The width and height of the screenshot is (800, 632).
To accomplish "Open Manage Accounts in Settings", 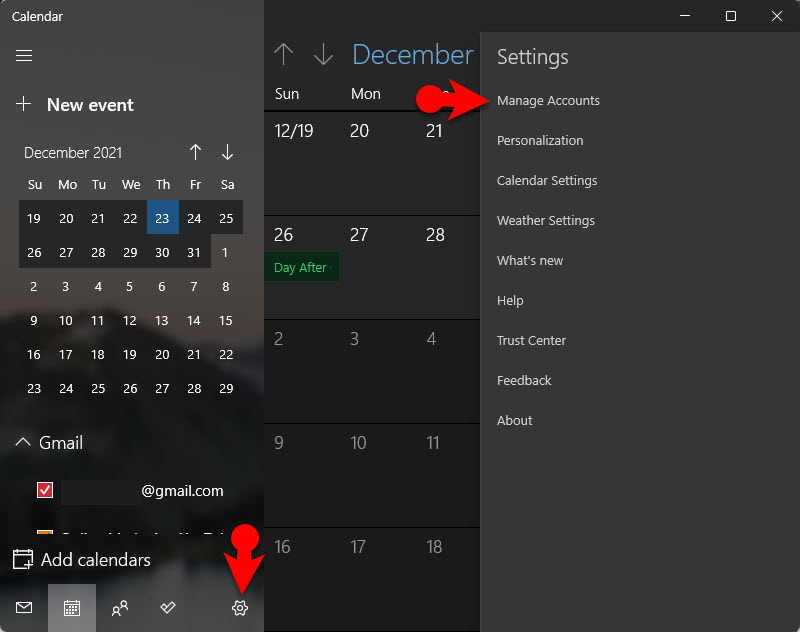I will coord(548,101).
